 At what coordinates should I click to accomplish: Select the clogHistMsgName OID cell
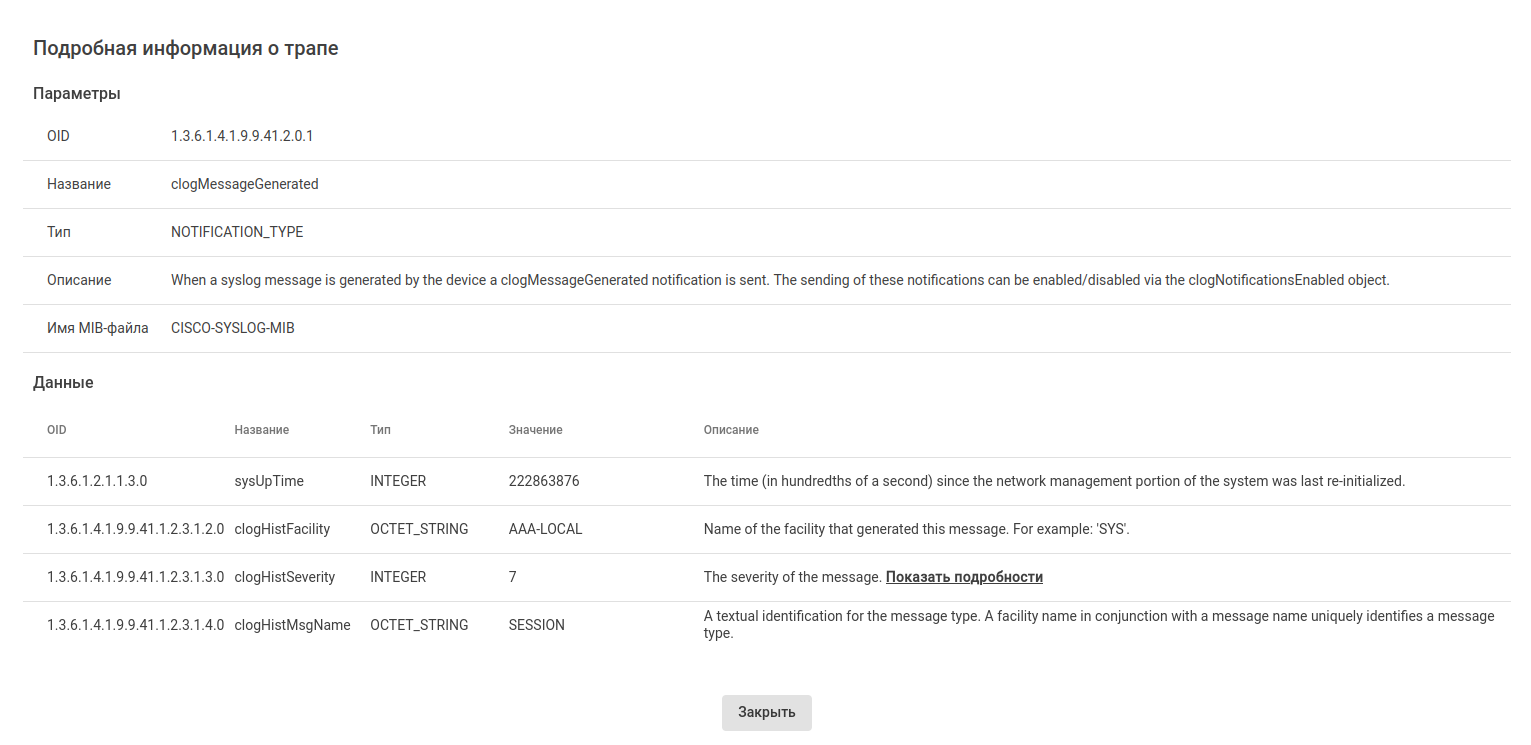(x=135, y=625)
